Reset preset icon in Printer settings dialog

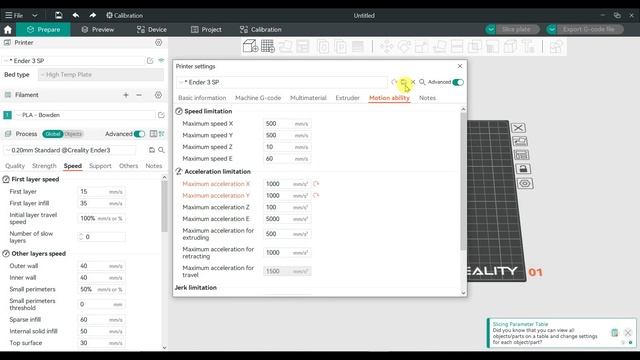(x=394, y=82)
